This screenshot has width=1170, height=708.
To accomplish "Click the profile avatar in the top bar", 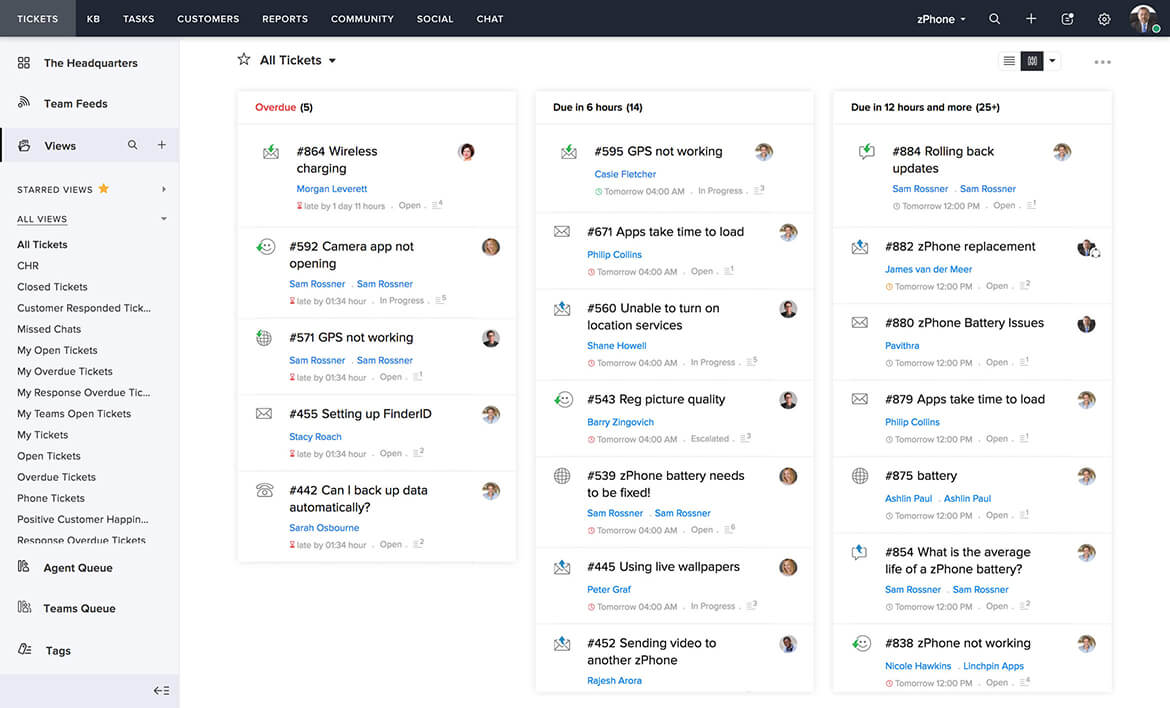I will click(x=1142, y=18).
